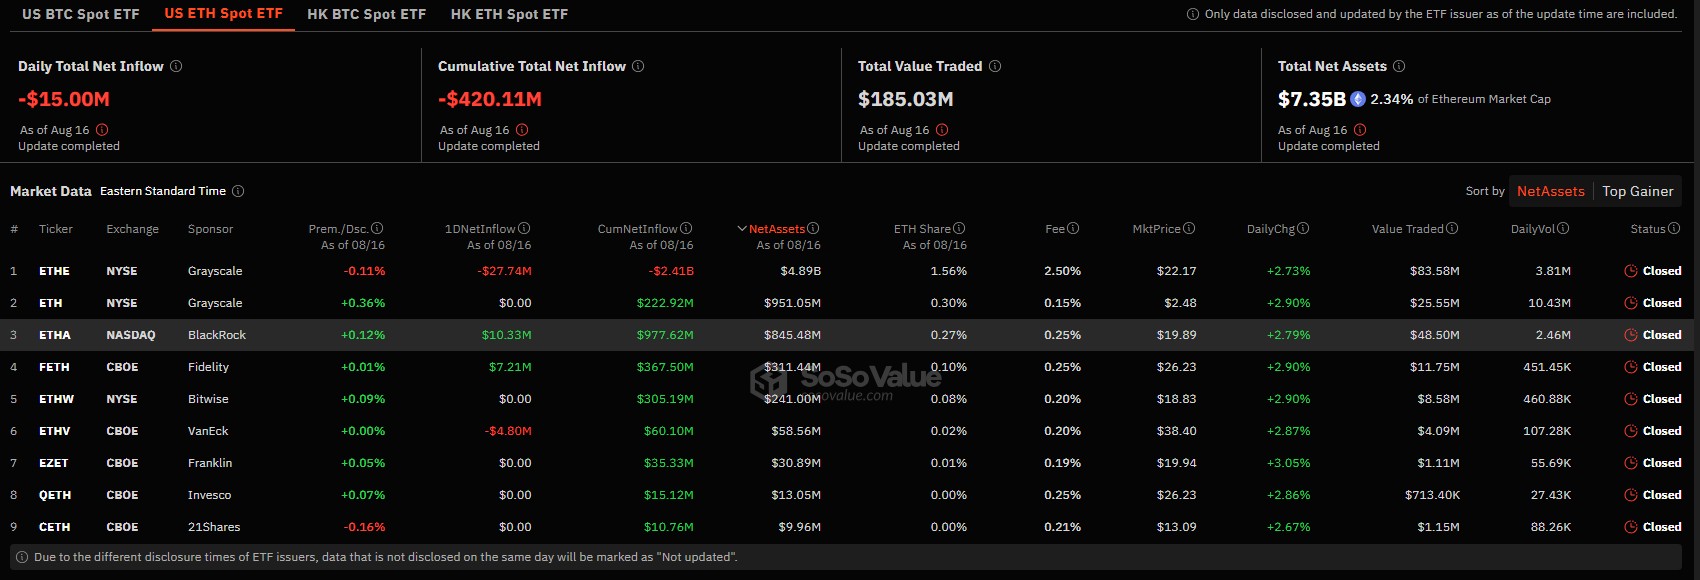Screen dimensions: 1700x580
Task: Click the $83.58M value traded cell
Action: point(1435,271)
